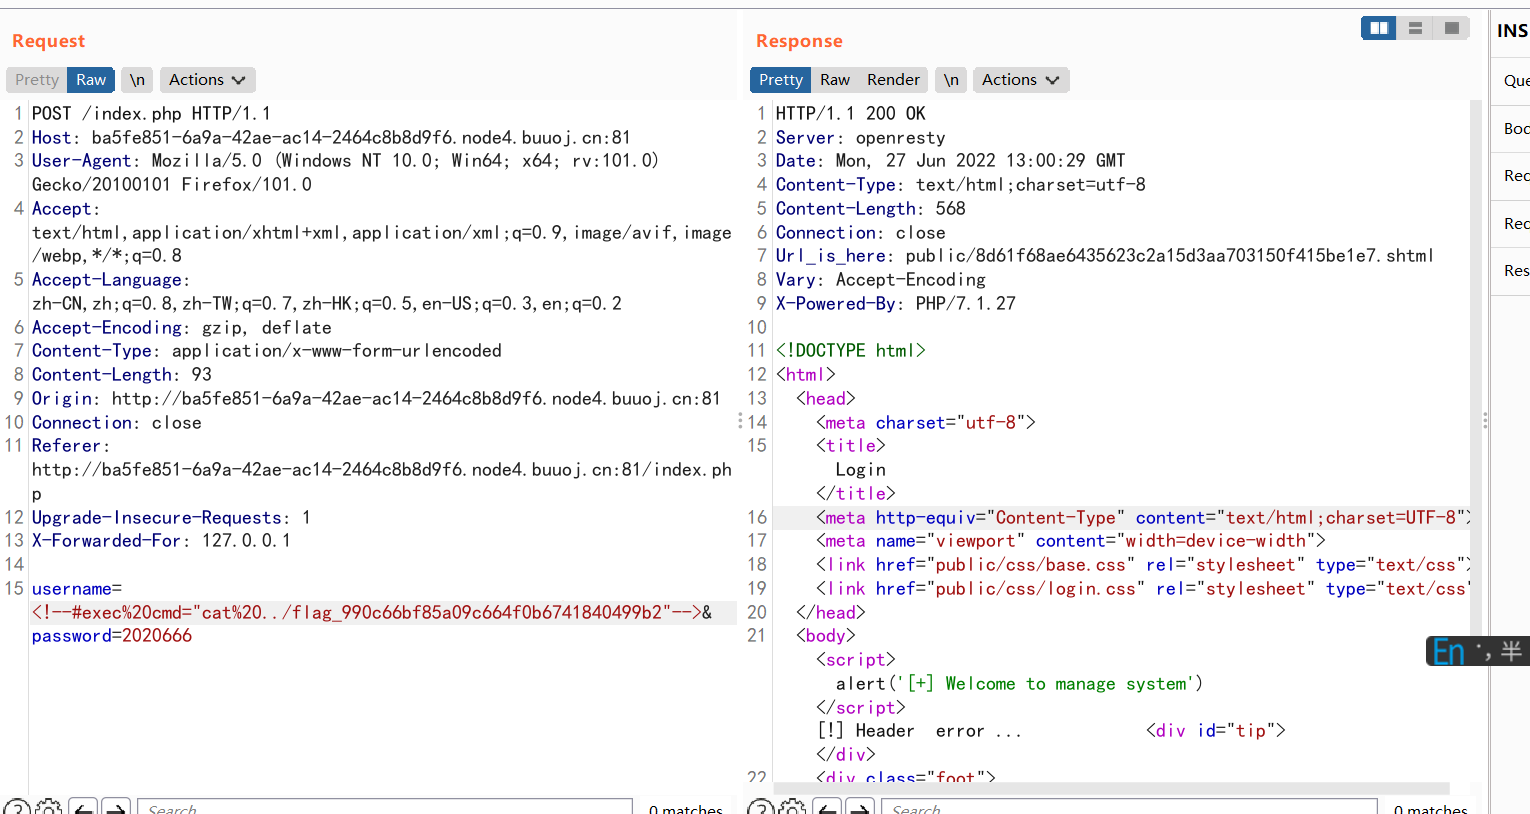This screenshot has width=1530, height=814.
Task: Open Response search settings gear
Action: coord(792,808)
